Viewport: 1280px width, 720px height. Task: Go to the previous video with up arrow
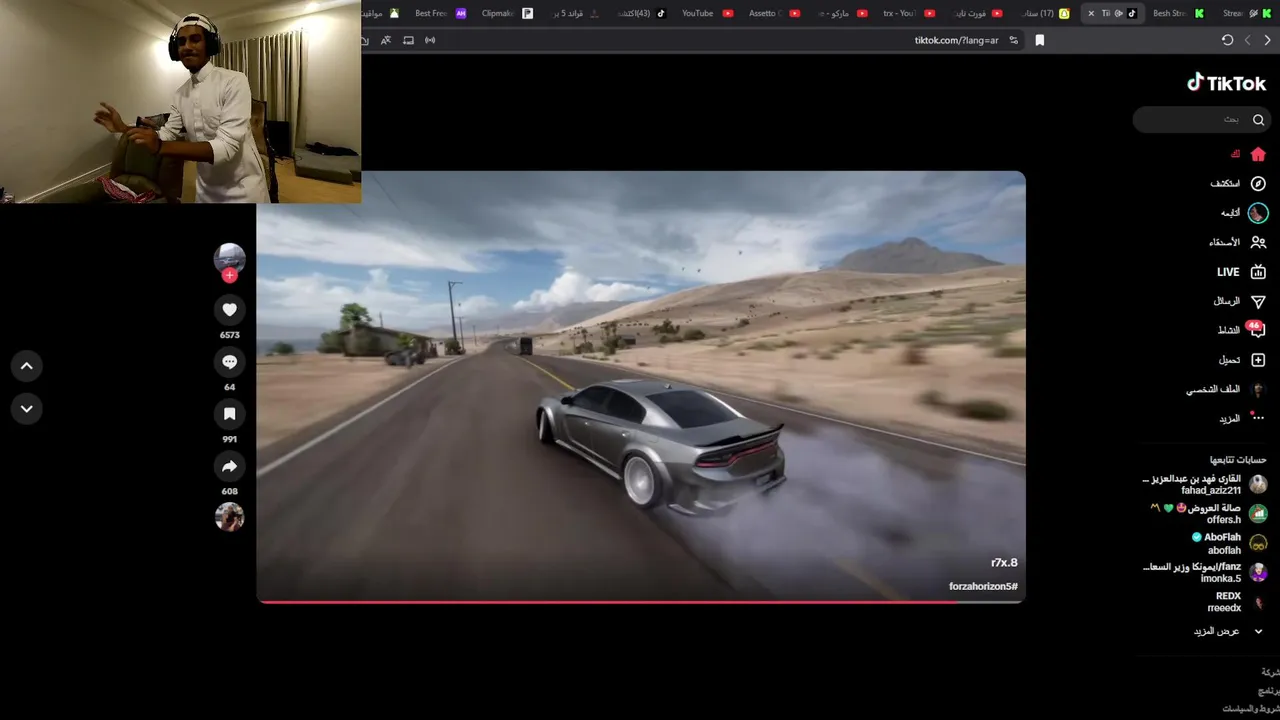pos(27,366)
